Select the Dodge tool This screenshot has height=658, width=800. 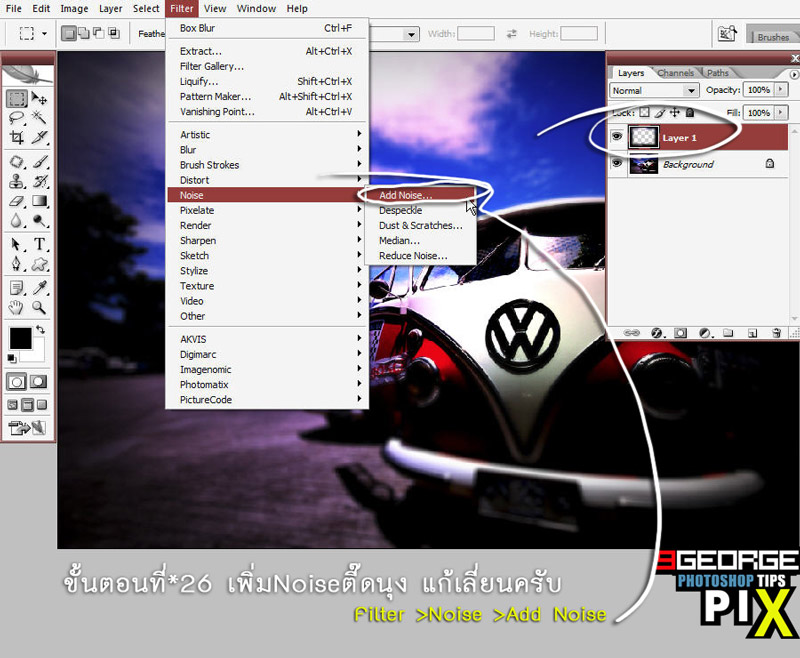[39, 220]
